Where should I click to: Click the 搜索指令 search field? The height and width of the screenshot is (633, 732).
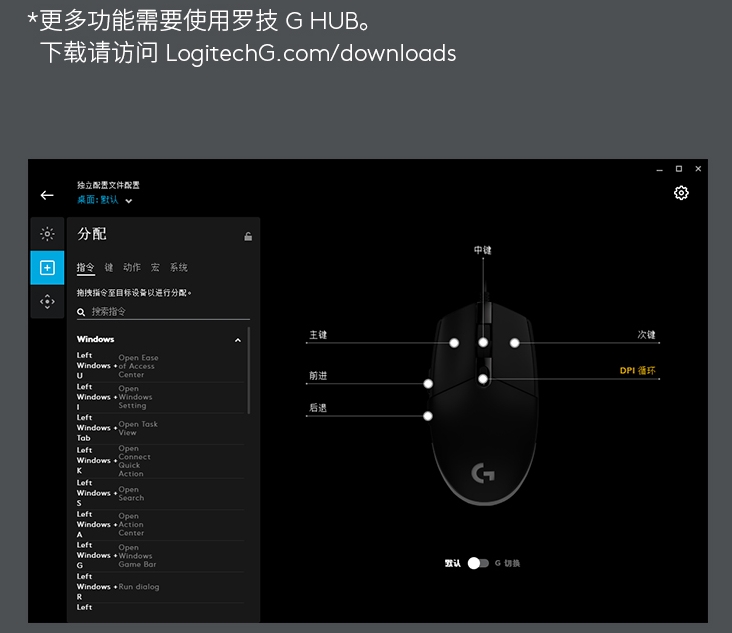click(x=163, y=312)
